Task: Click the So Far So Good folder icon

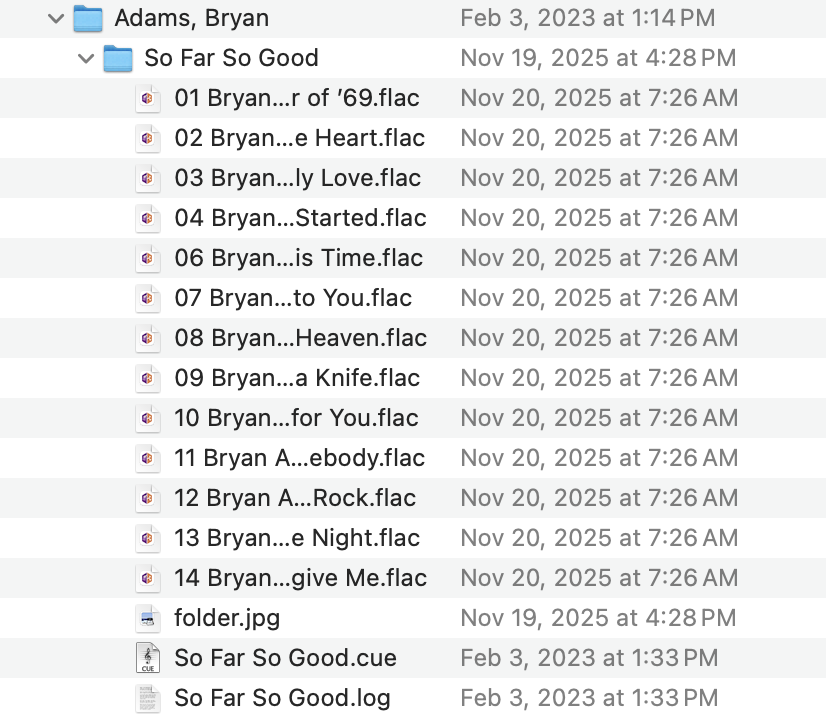Action: point(118,58)
